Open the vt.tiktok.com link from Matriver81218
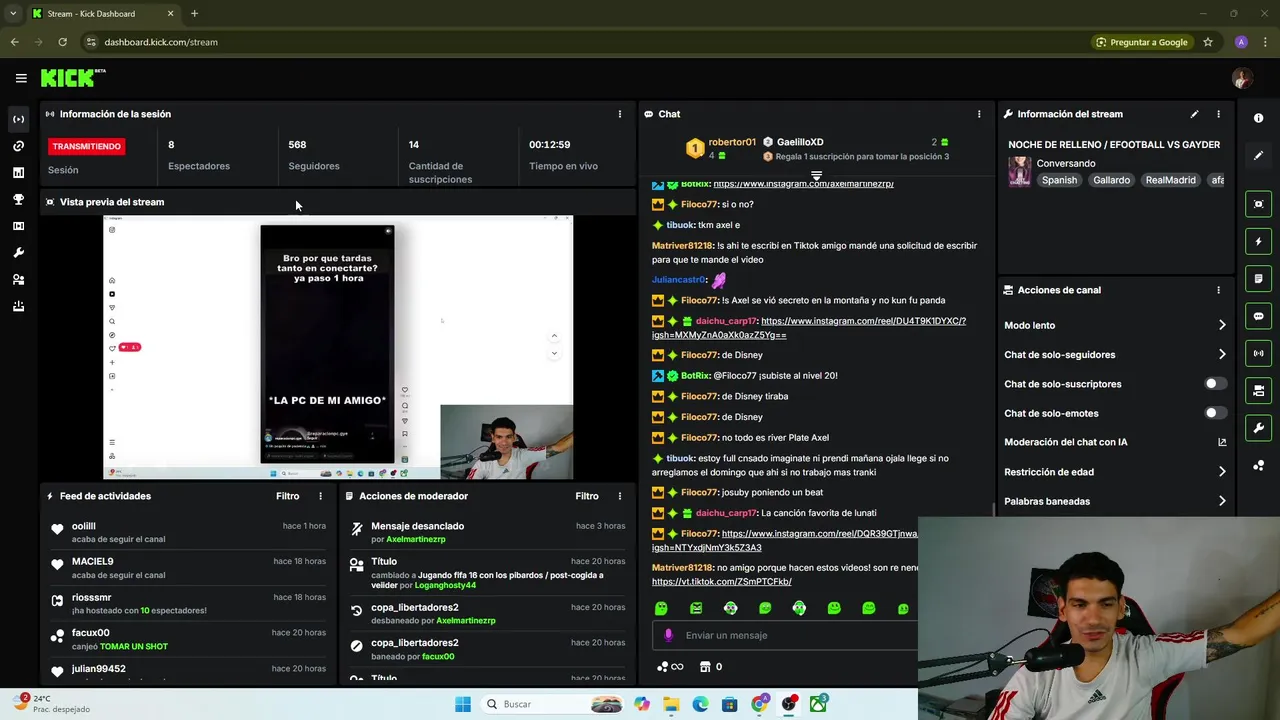 click(722, 581)
